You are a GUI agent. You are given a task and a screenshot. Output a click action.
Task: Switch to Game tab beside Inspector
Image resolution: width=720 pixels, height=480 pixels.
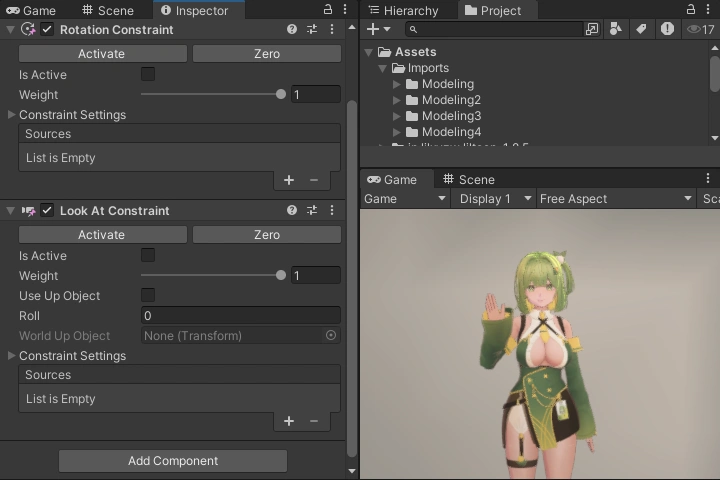[x=30, y=10]
